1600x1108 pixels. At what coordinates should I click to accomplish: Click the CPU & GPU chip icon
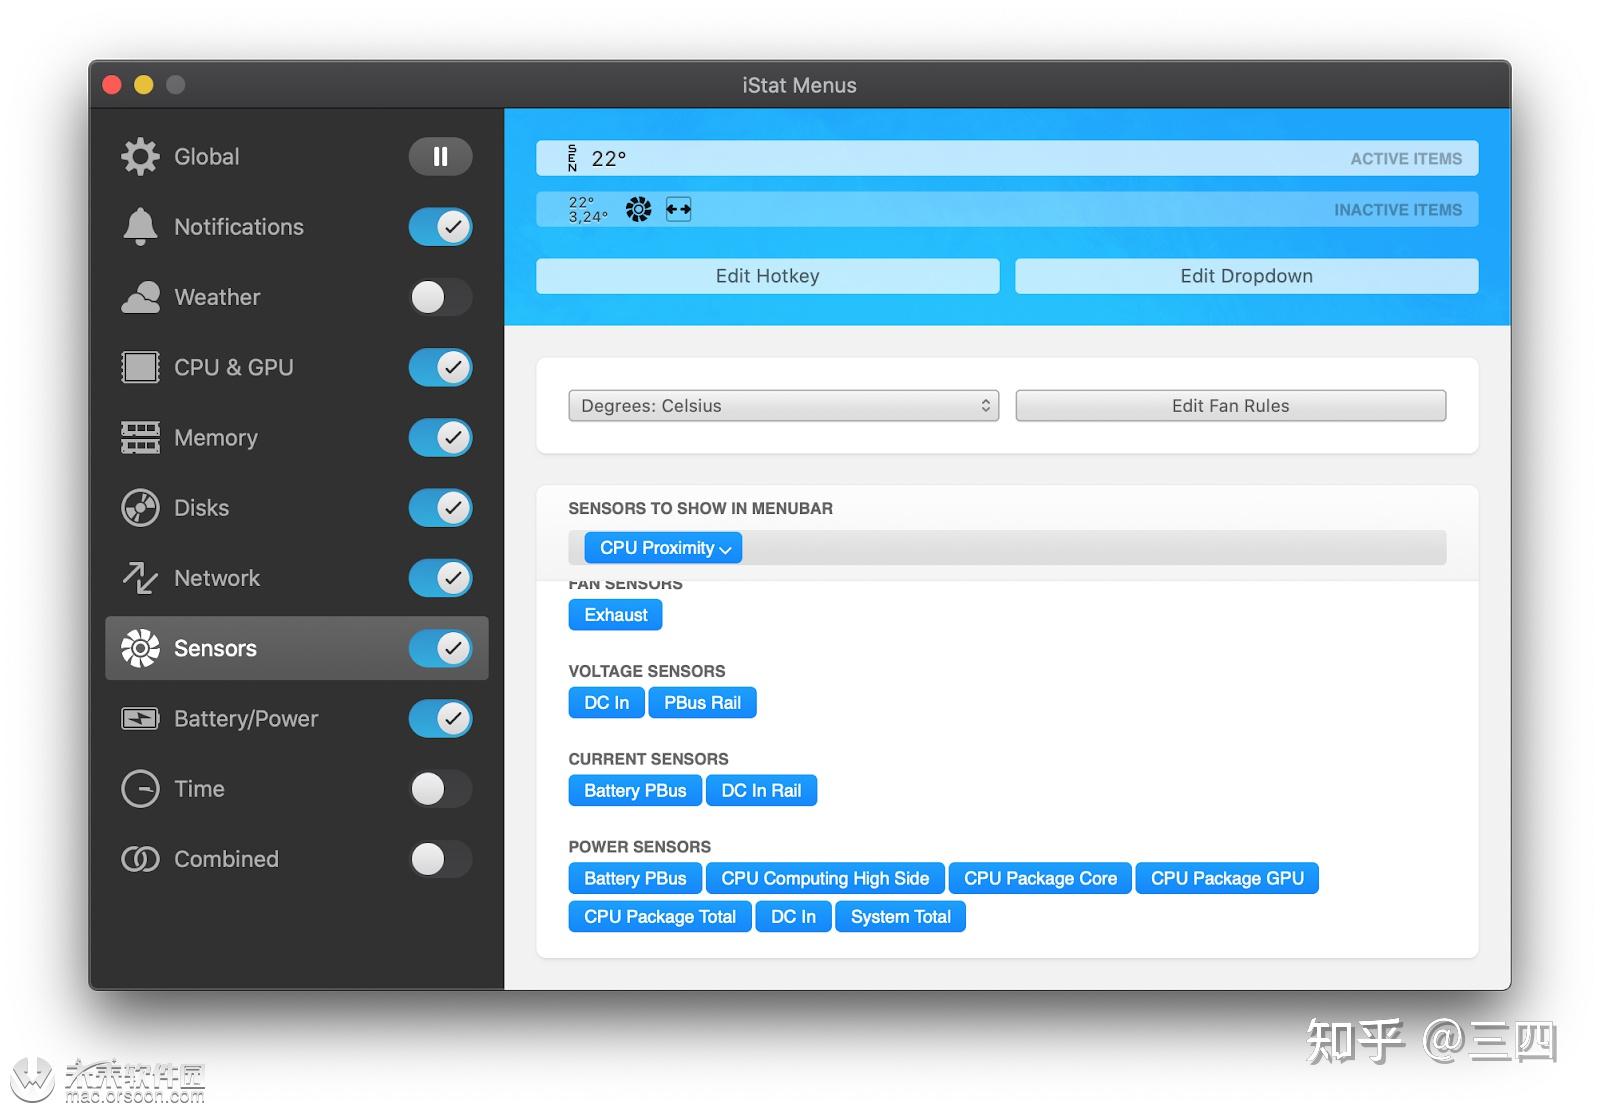point(140,367)
